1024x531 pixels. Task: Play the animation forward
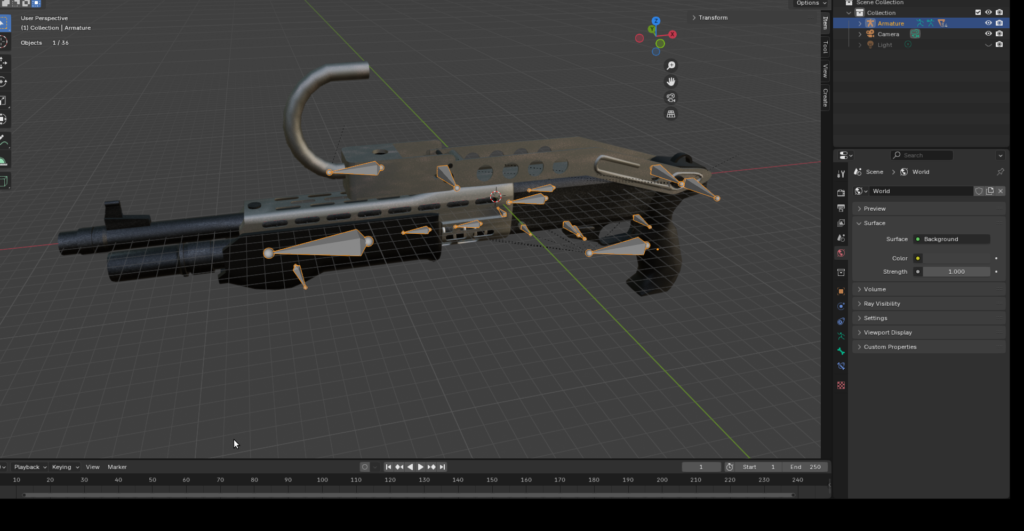pyautogui.click(x=421, y=467)
